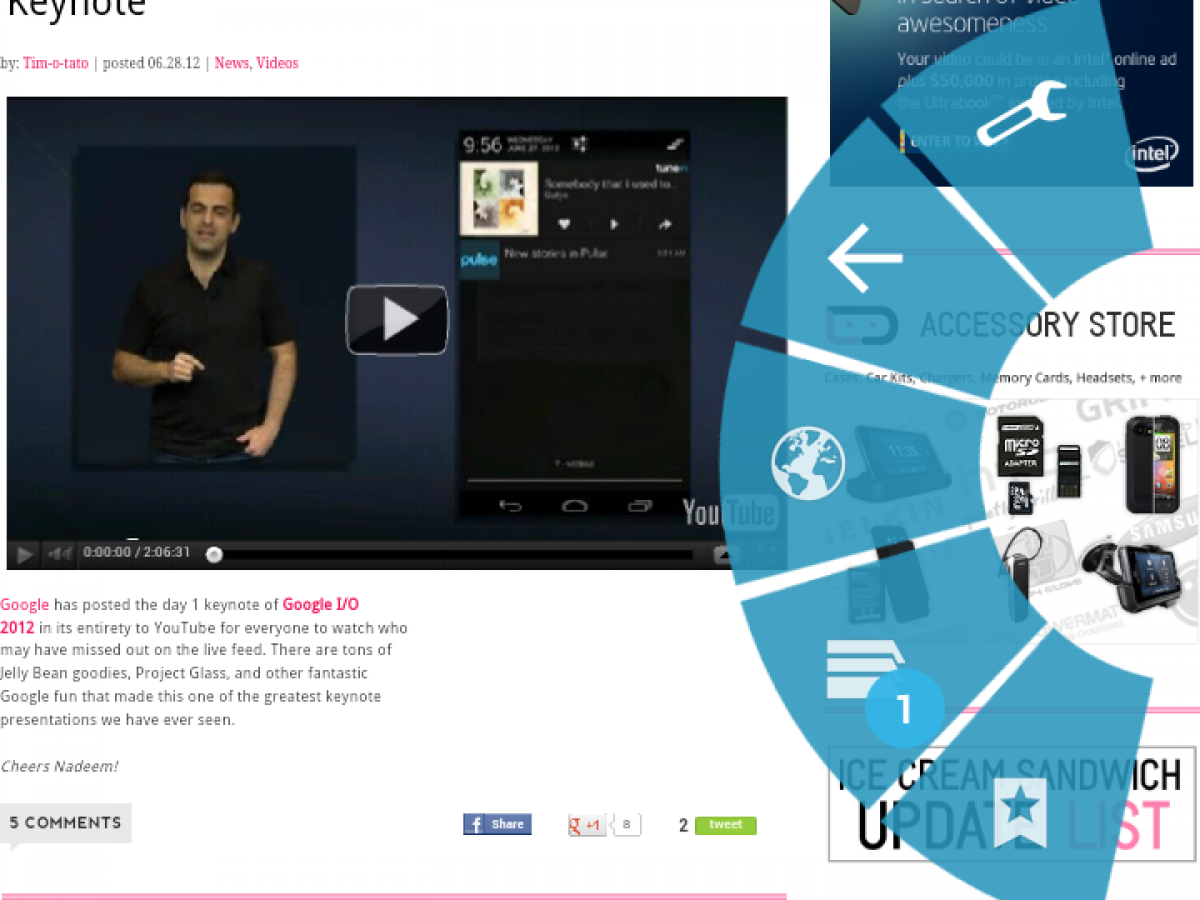Click the small play button in video bar

coord(26,553)
